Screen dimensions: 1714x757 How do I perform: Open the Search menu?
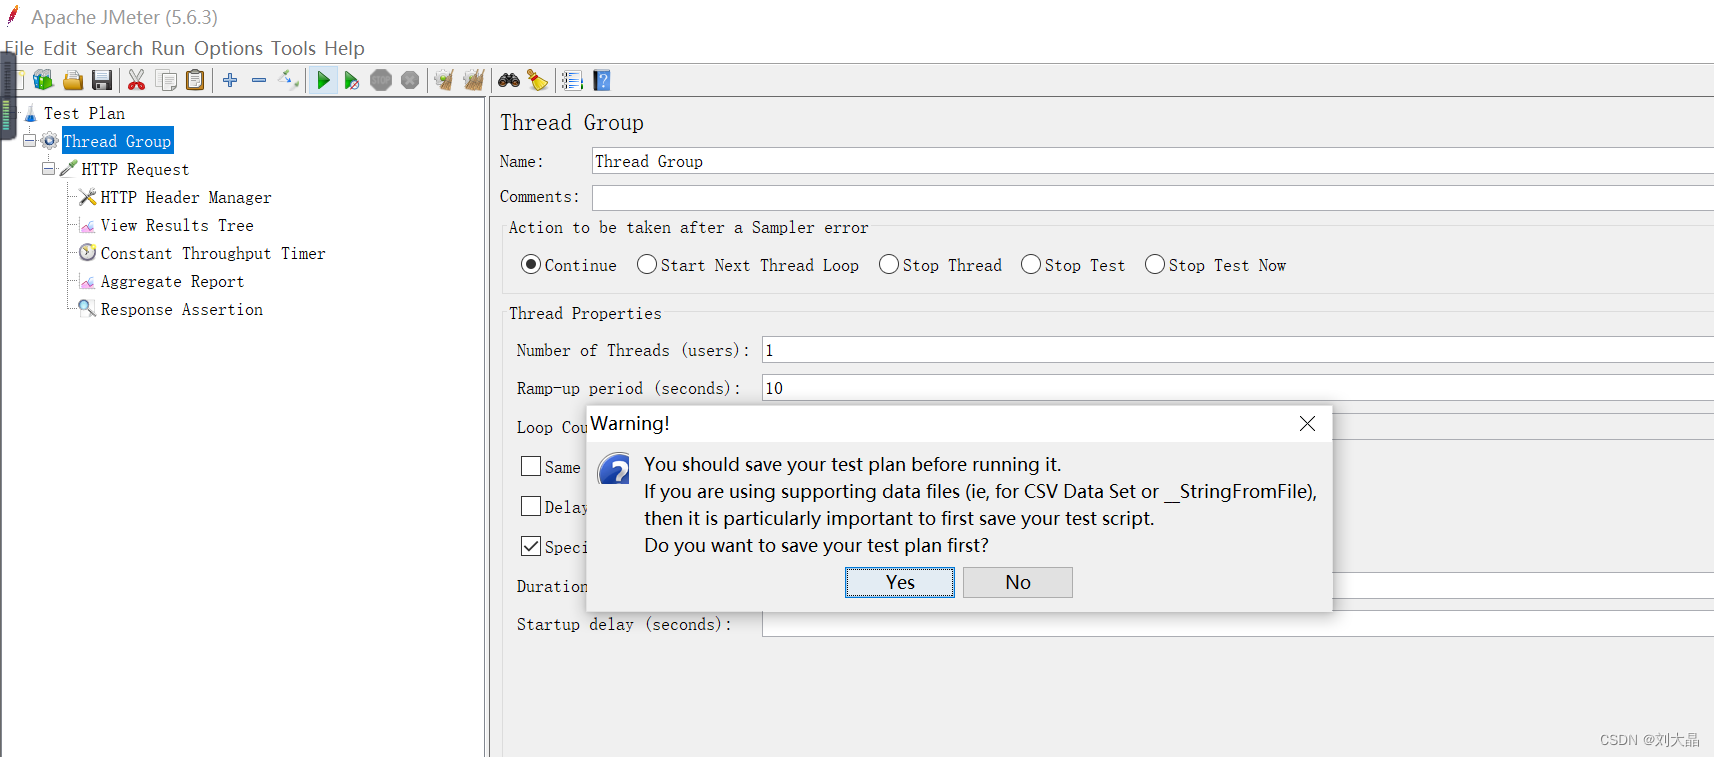[x=114, y=48]
